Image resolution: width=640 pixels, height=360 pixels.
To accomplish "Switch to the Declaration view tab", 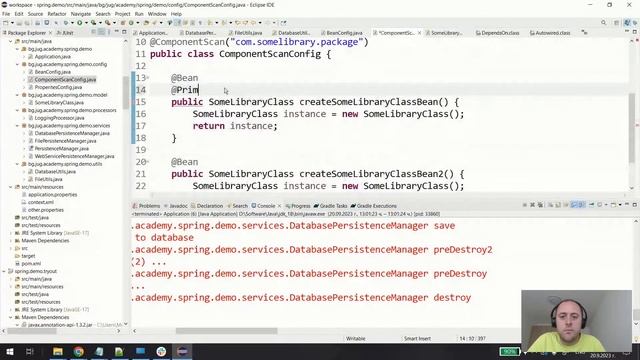I will click(x=207, y=206).
